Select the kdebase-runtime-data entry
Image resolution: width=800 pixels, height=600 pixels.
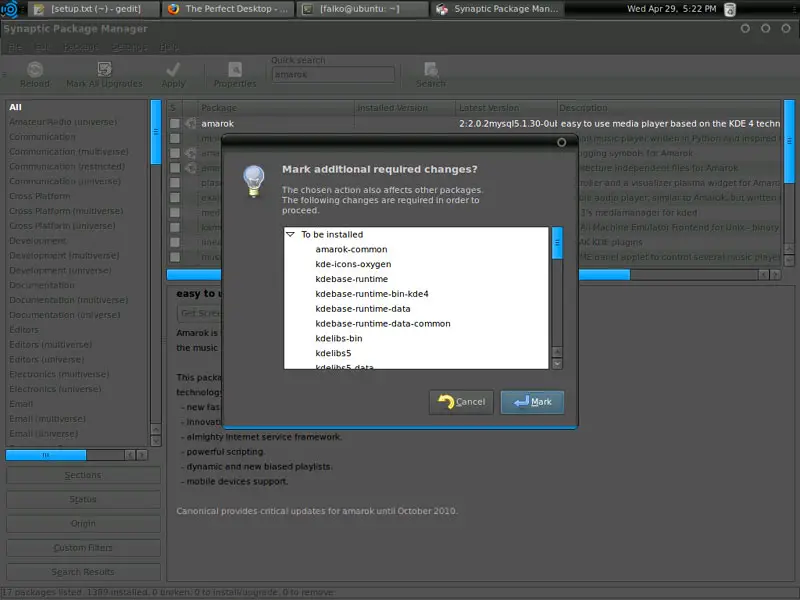363,309
